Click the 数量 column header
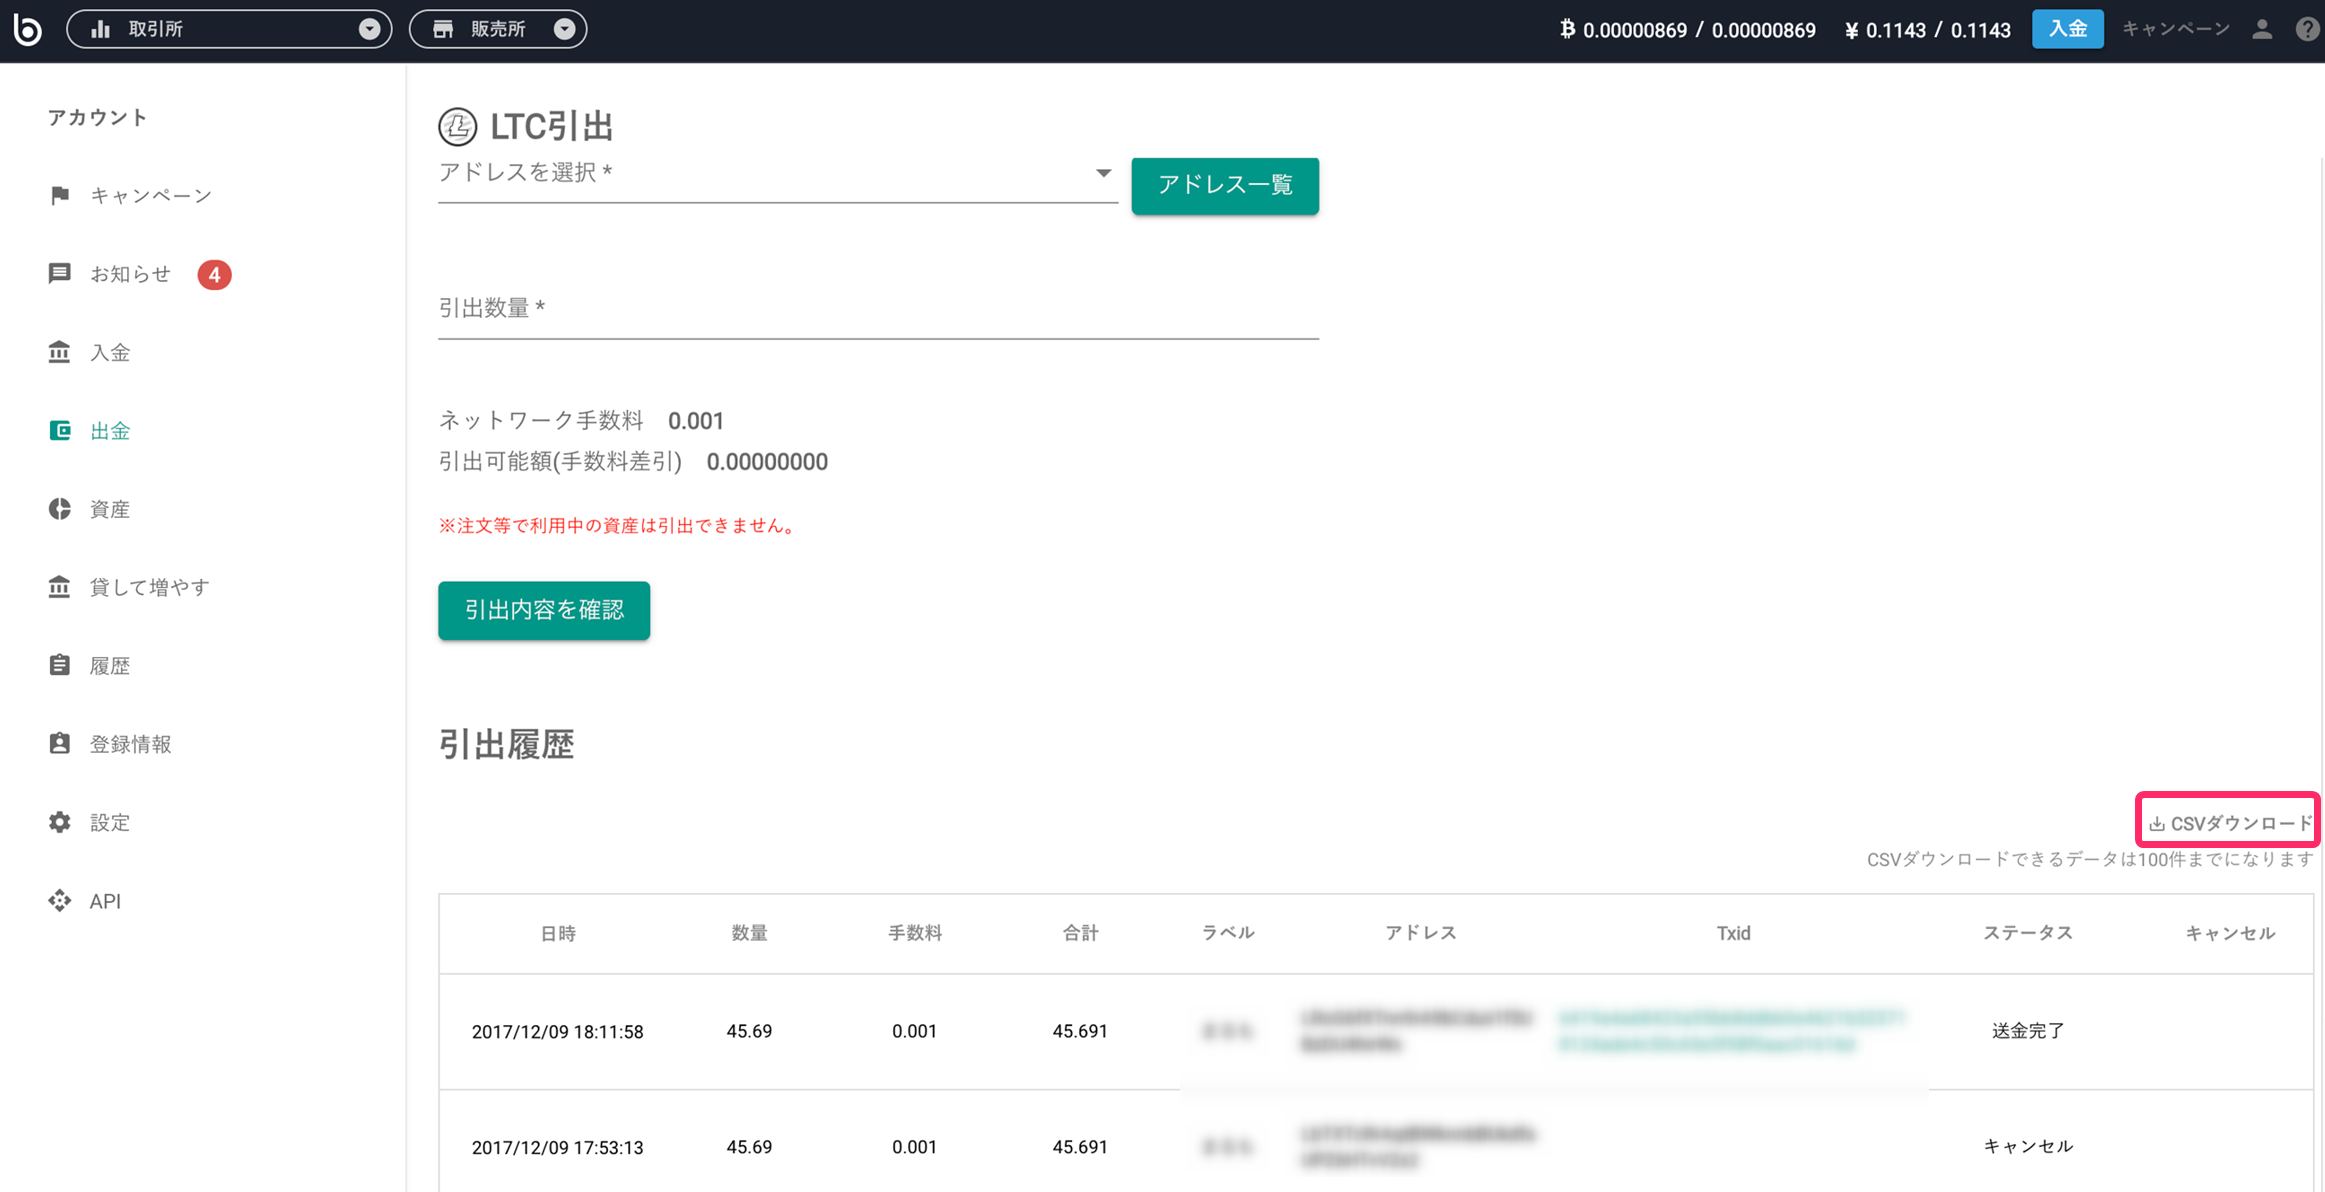 749,933
